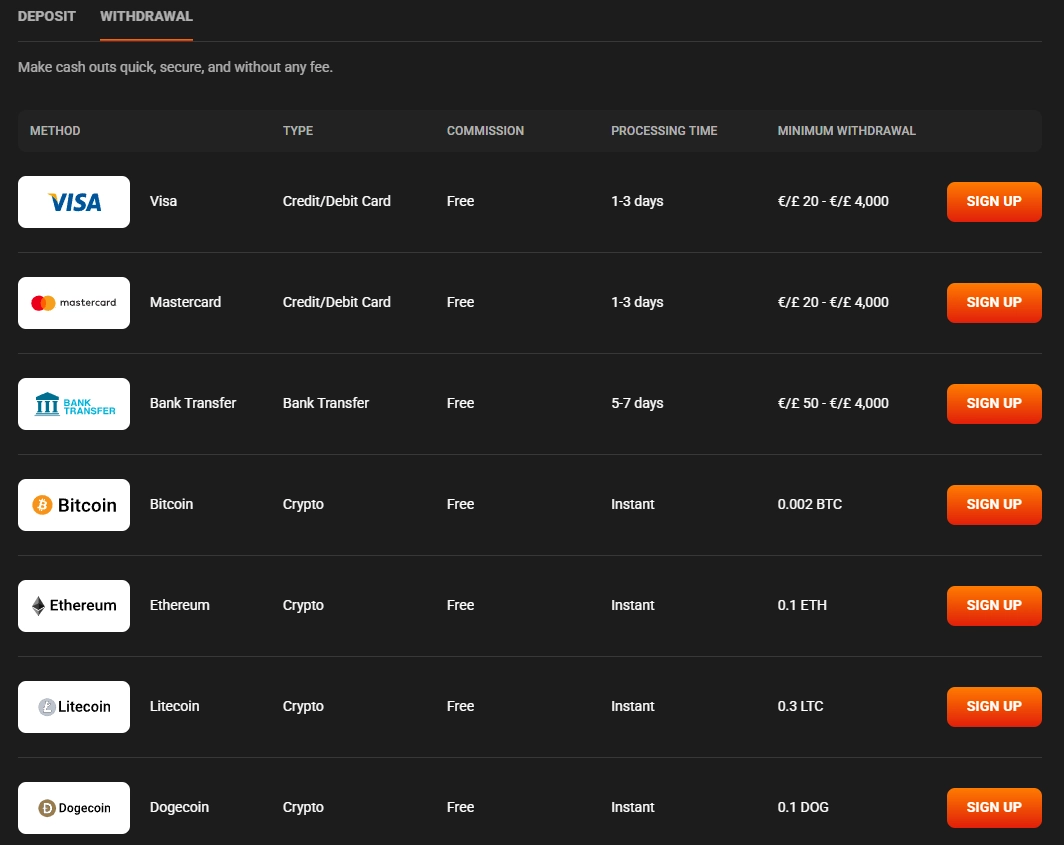The height and width of the screenshot is (845, 1064).
Task: Click 1-3 days in Mastercard row
Action: [637, 303]
